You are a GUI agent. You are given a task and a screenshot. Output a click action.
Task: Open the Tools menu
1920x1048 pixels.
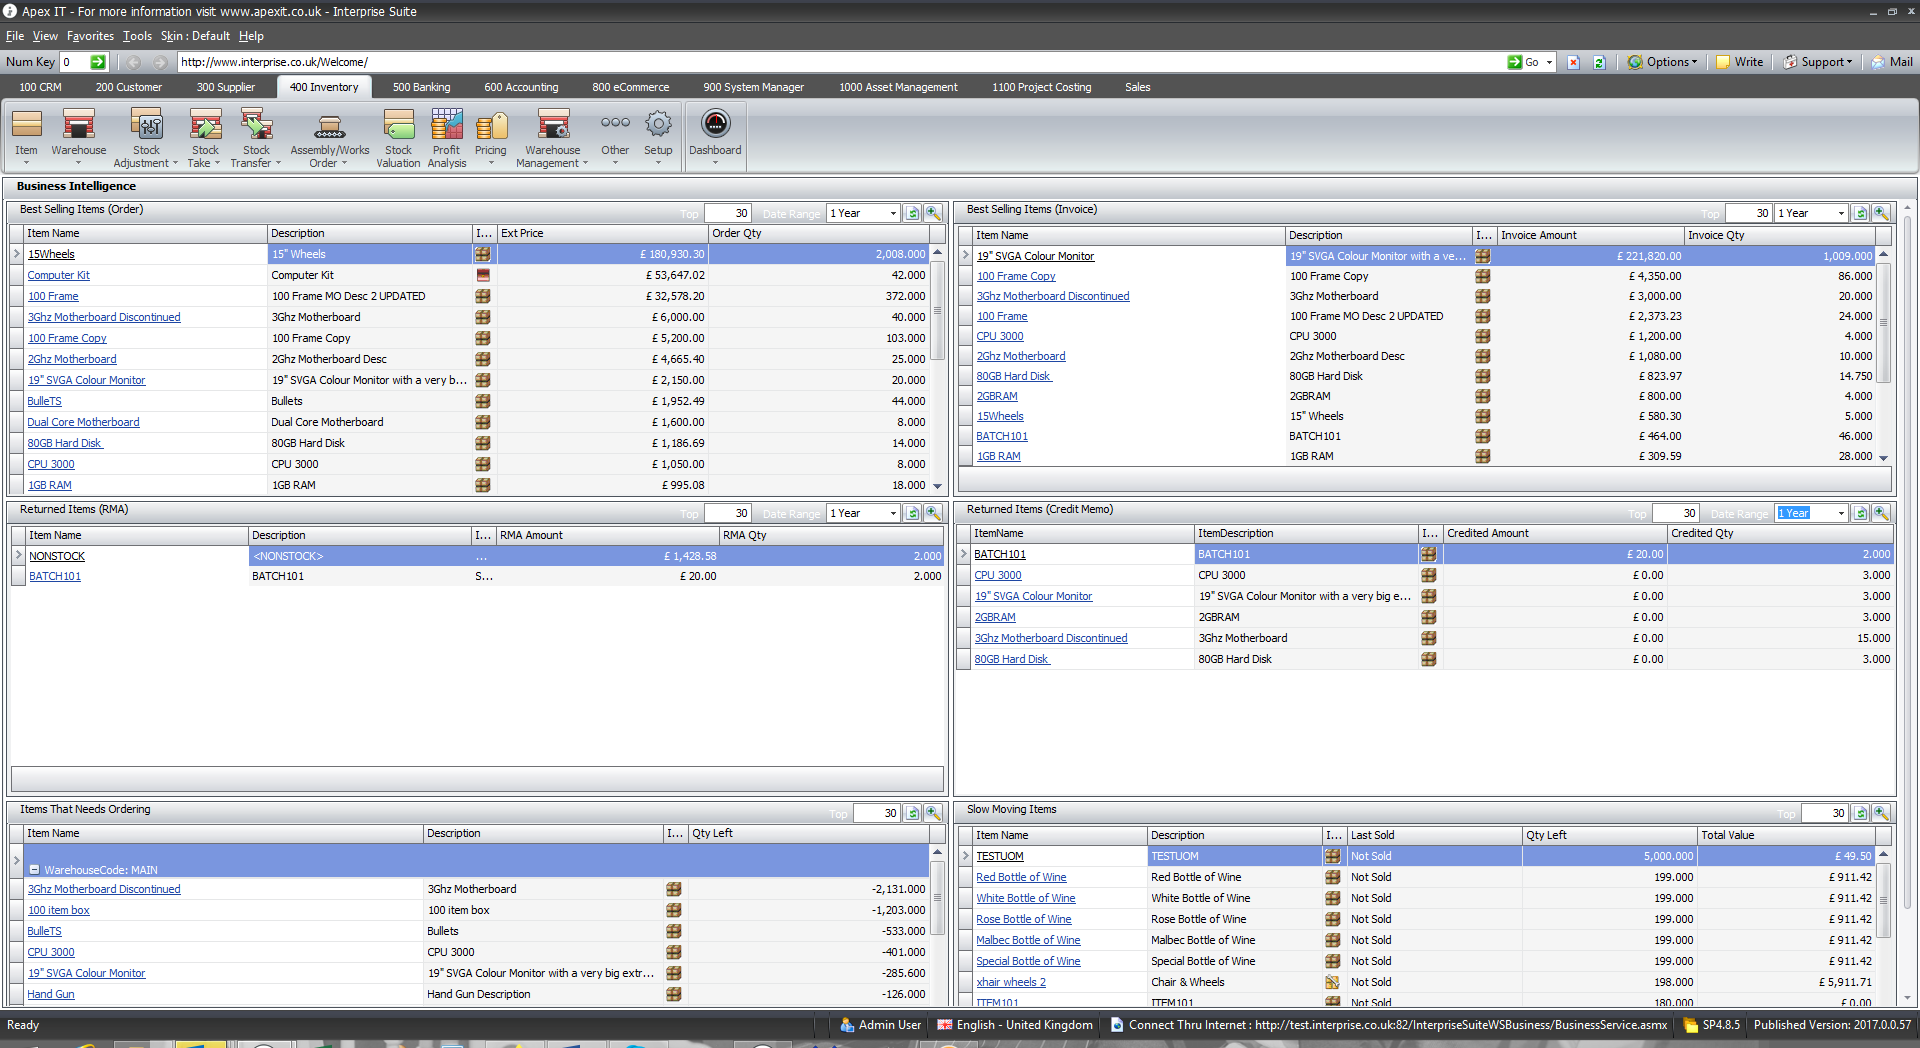(x=137, y=36)
